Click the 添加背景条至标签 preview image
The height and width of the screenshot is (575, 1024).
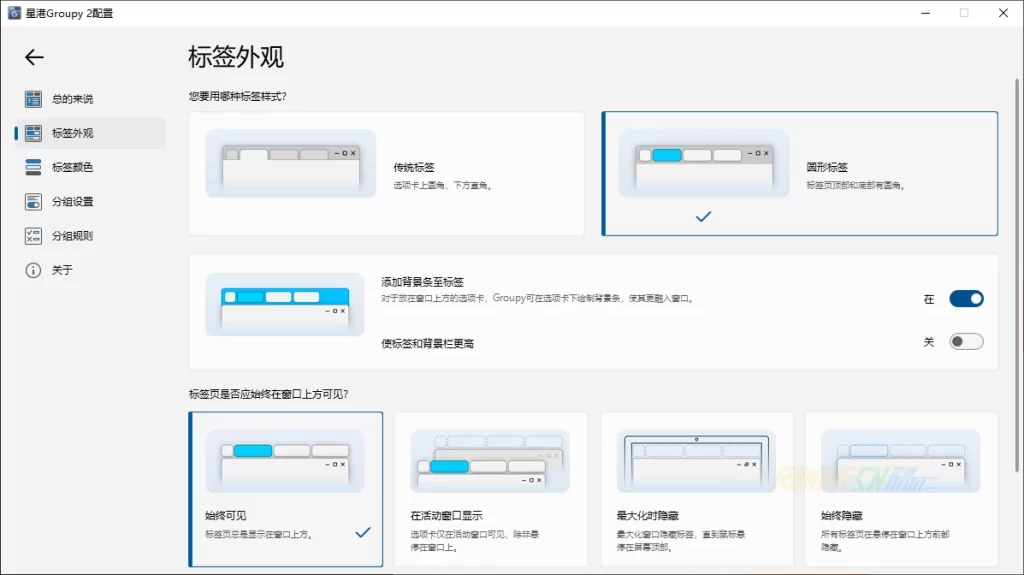click(285, 304)
